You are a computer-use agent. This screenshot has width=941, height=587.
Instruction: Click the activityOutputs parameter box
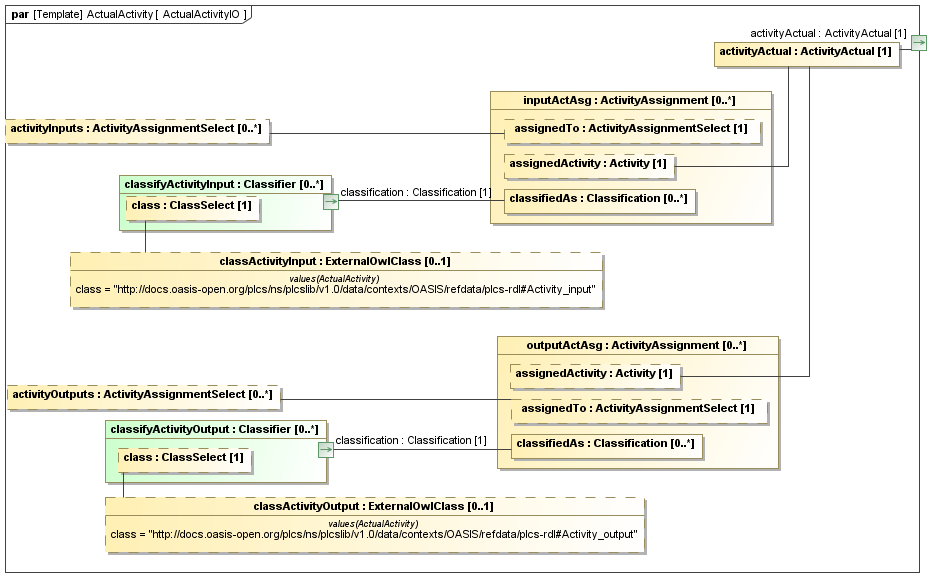[142, 395]
